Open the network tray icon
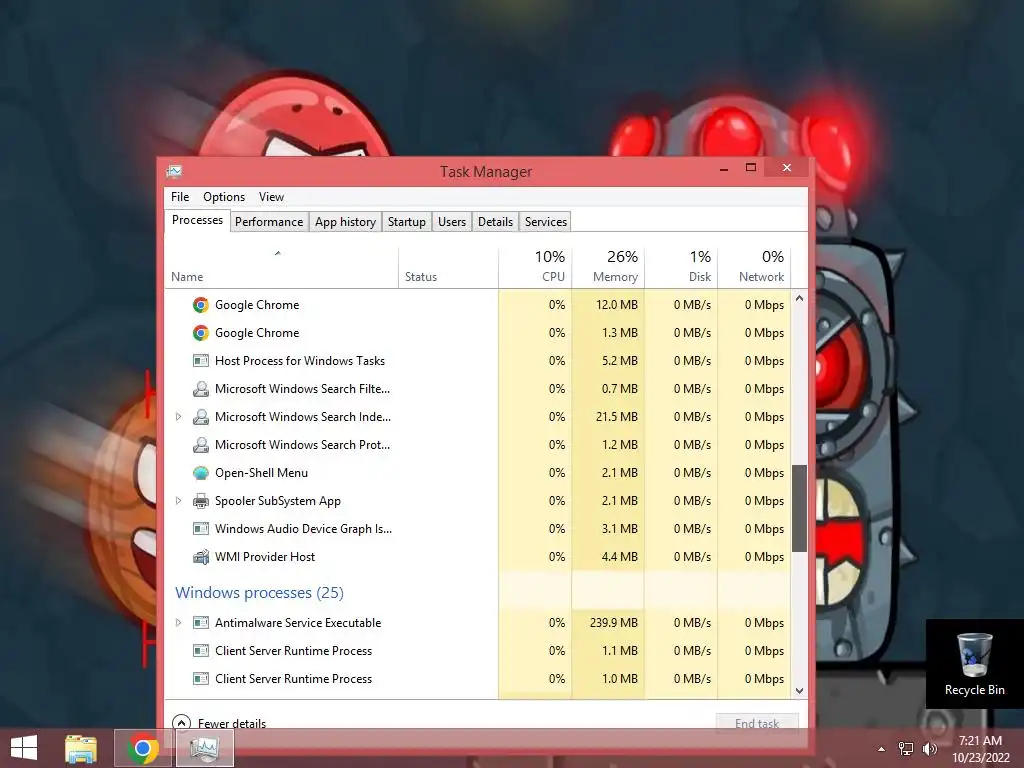The height and width of the screenshot is (768, 1024). (x=906, y=748)
